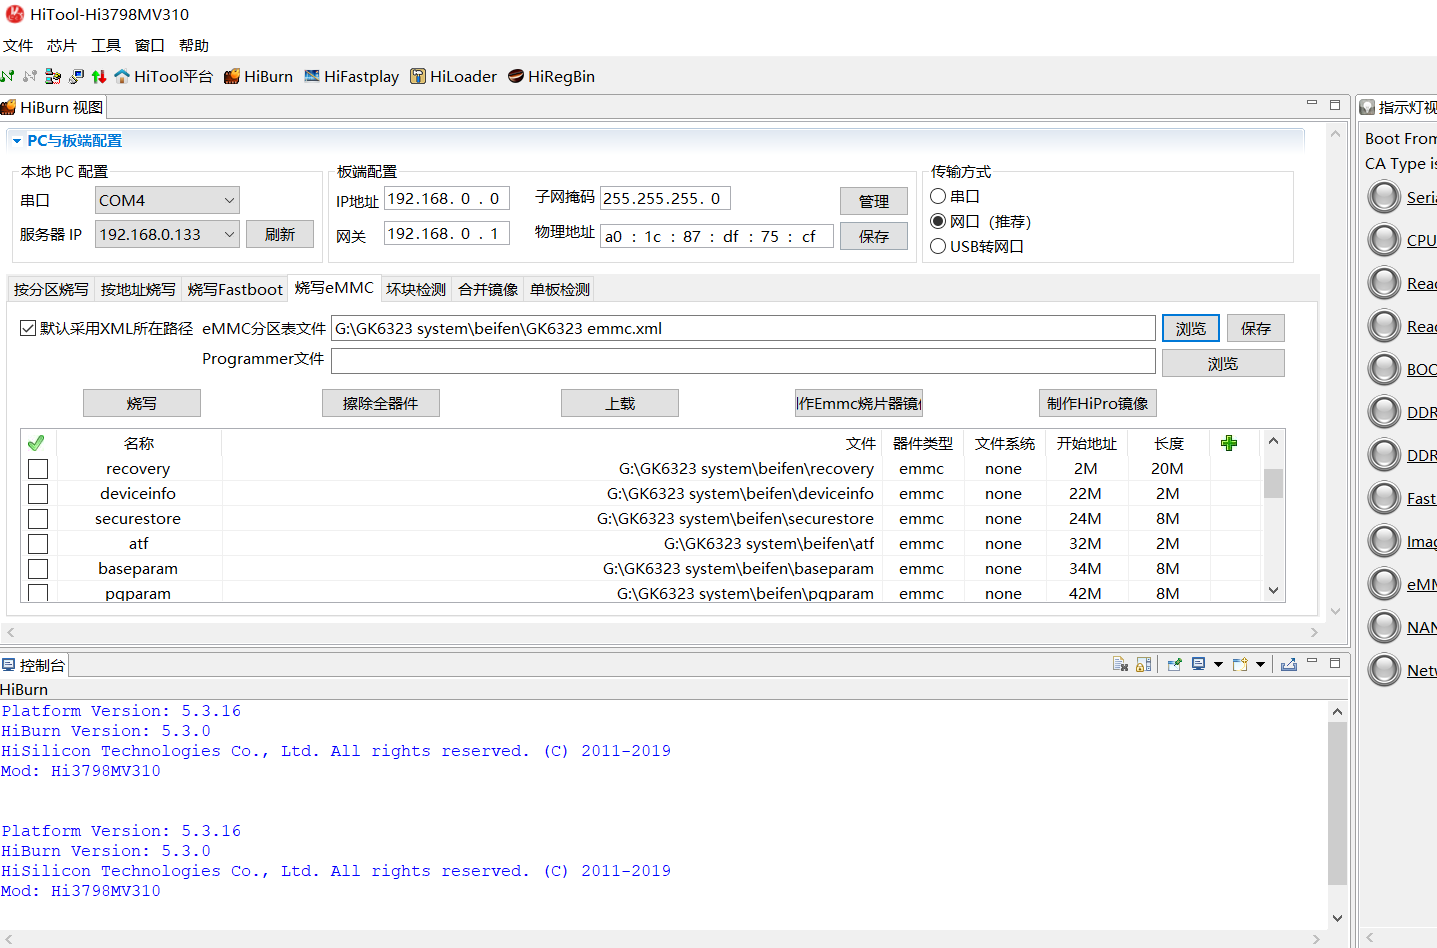The height and width of the screenshot is (948, 1437).
Task: Open the 芯片 menu
Action: pyautogui.click(x=62, y=45)
